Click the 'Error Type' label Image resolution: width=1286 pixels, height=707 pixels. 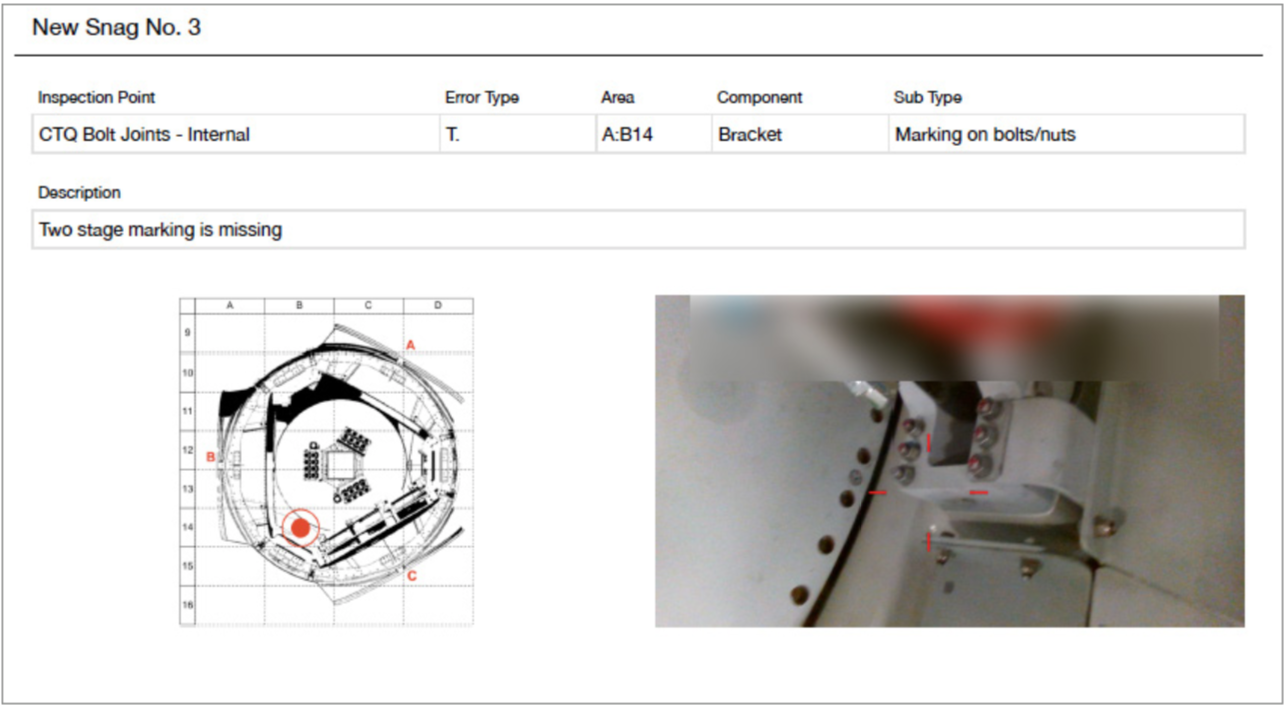point(482,97)
